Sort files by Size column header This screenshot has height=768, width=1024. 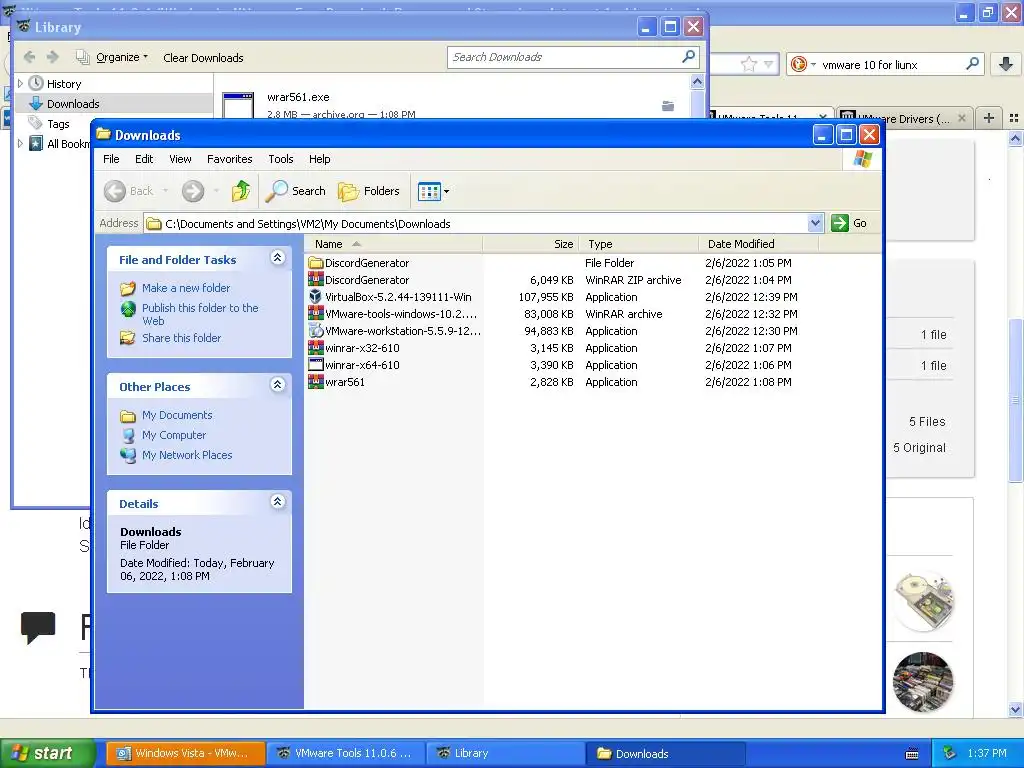[531, 244]
